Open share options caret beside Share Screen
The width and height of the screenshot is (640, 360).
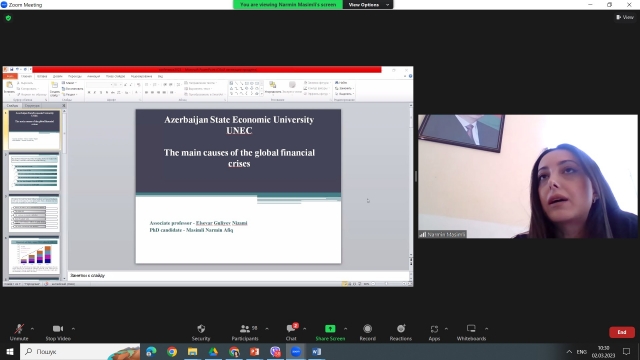(x=346, y=329)
